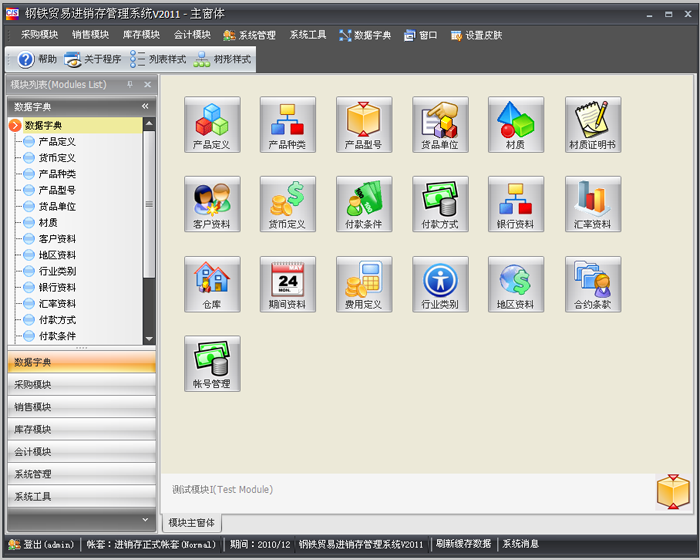
Task: Pin the module list panel
Action: coord(130,85)
